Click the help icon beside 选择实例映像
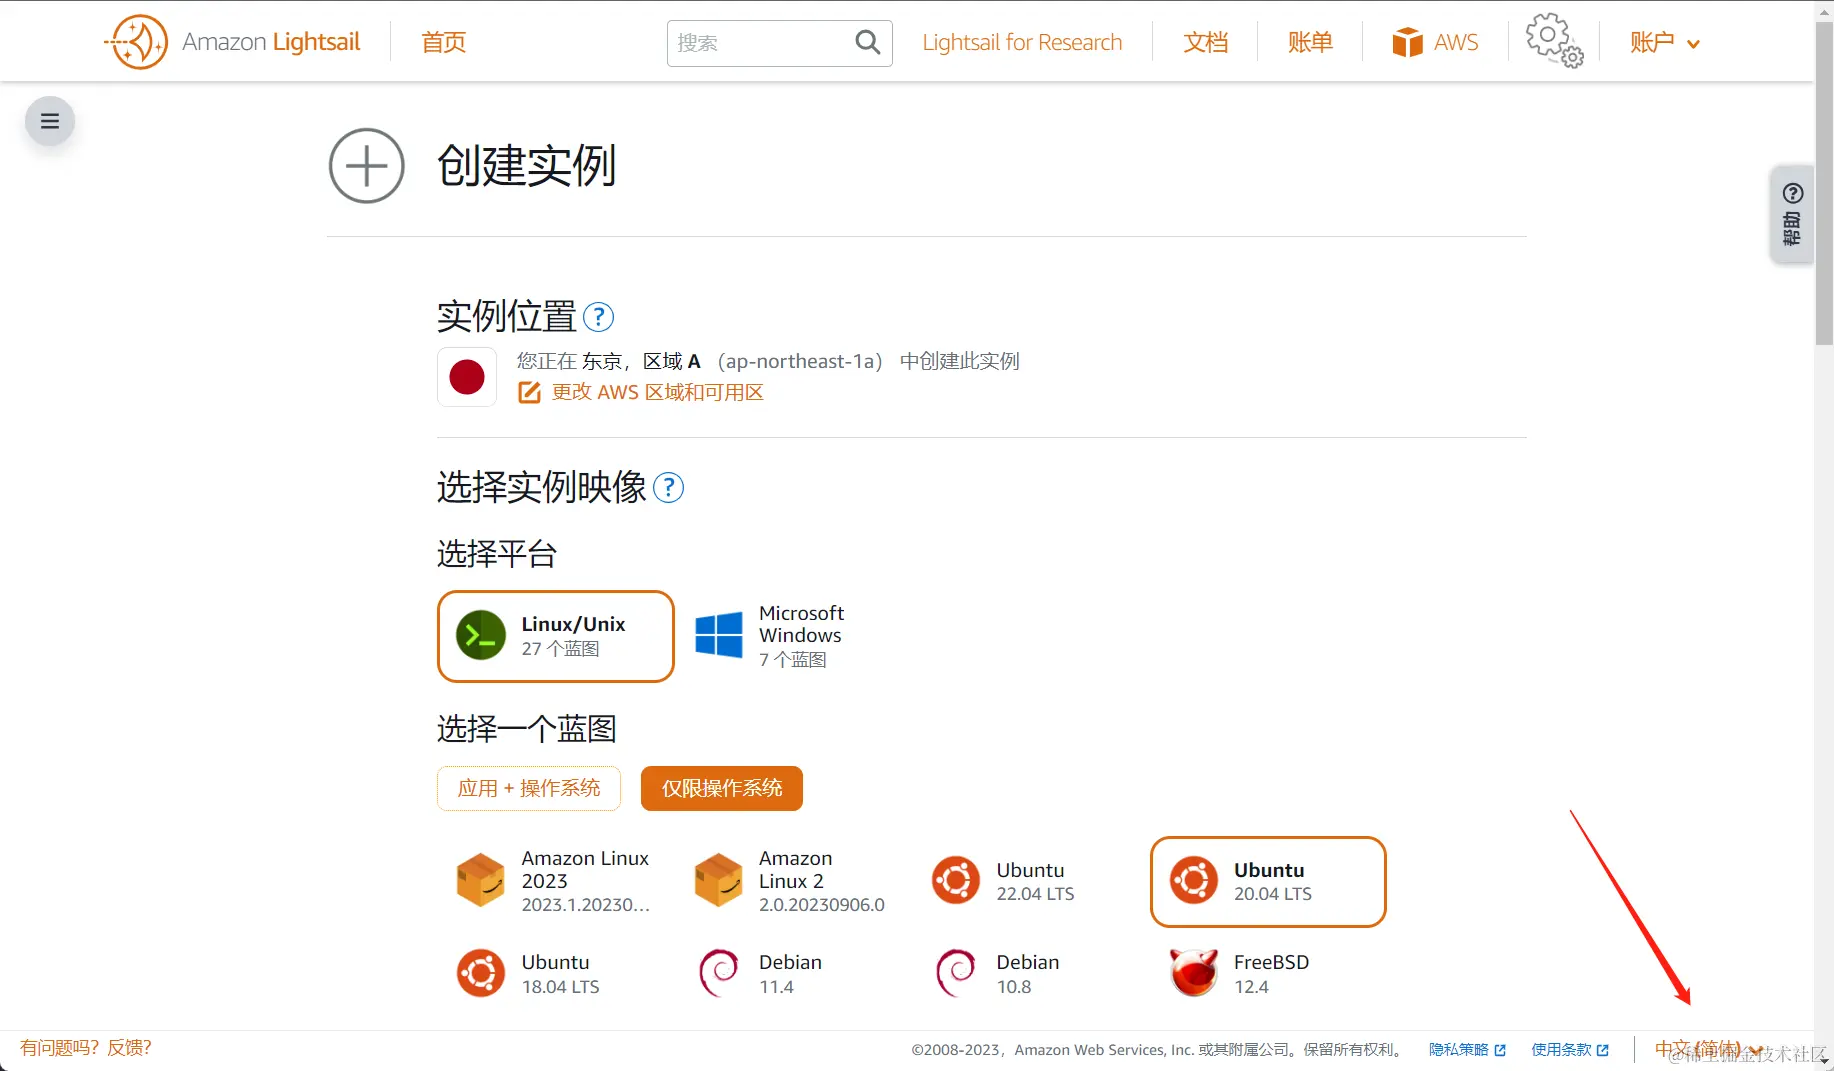The width and height of the screenshot is (1834, 1071). click(x=668, y=488)
